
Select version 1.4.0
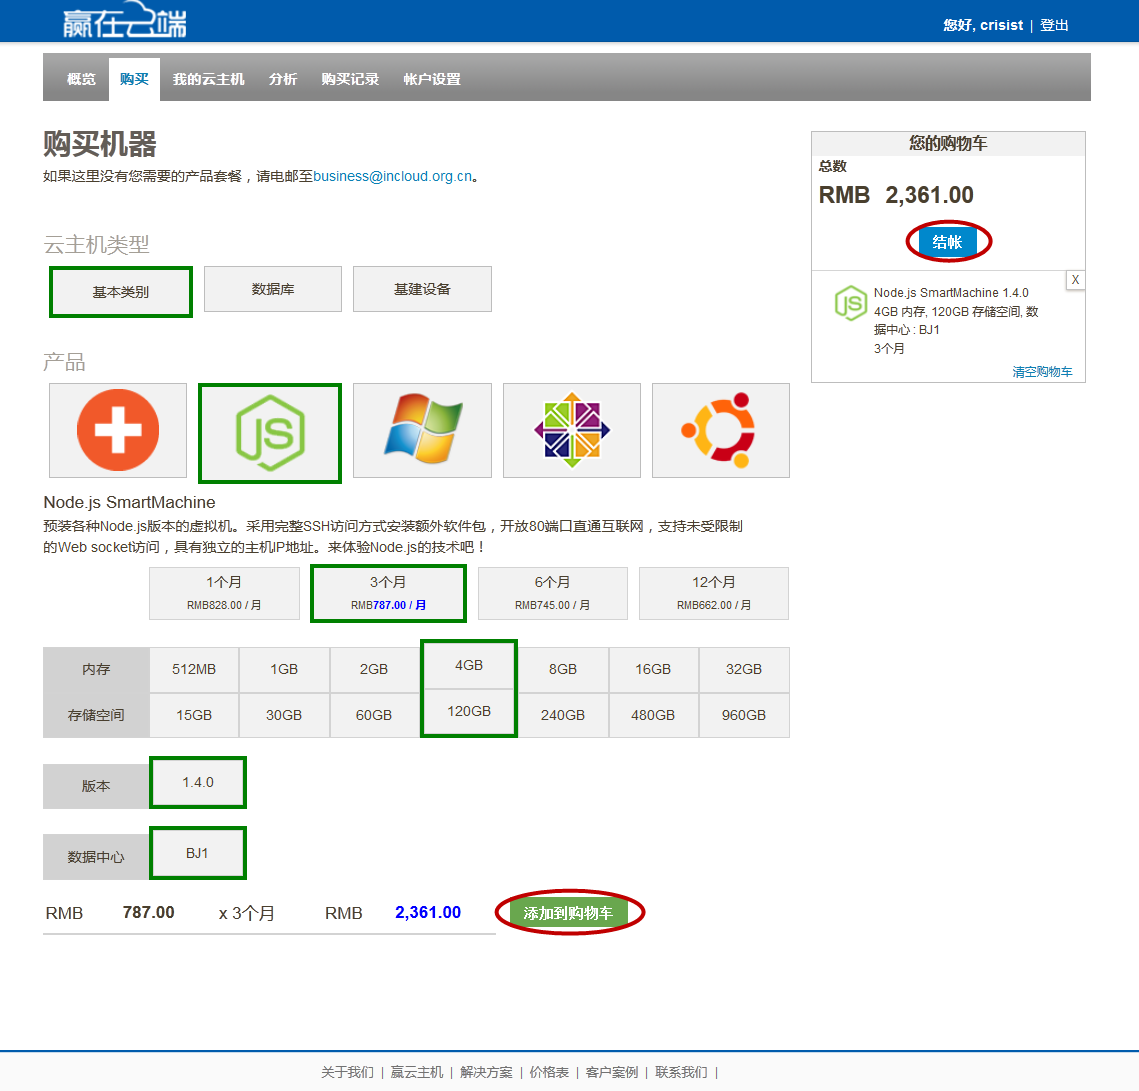(x=198, y=782)
